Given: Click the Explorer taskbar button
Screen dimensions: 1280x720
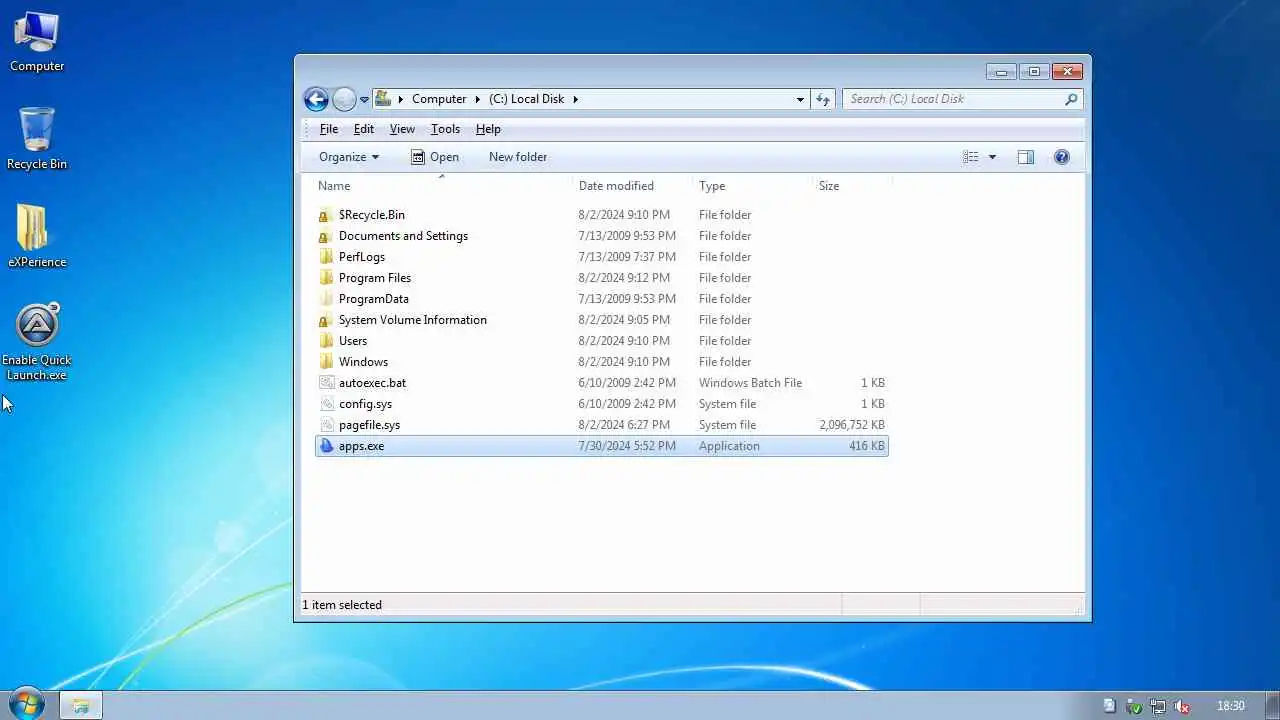Looking at the screenshot, I should (81, 706).
